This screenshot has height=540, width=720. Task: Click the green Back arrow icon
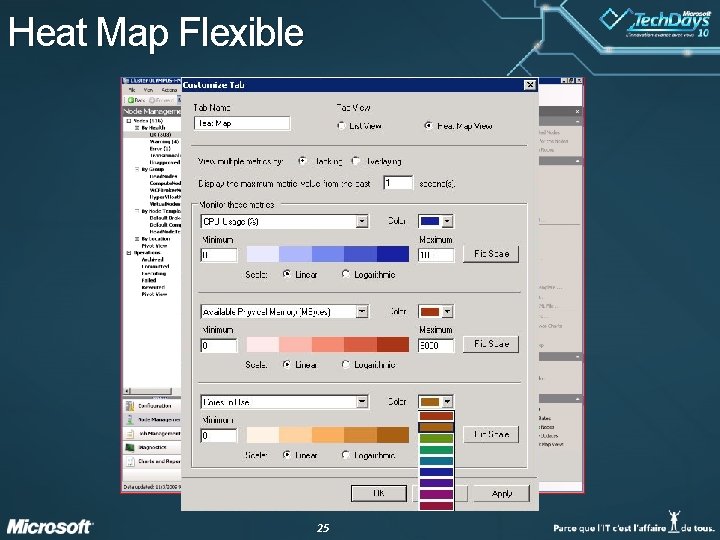(x=131, y=100)
